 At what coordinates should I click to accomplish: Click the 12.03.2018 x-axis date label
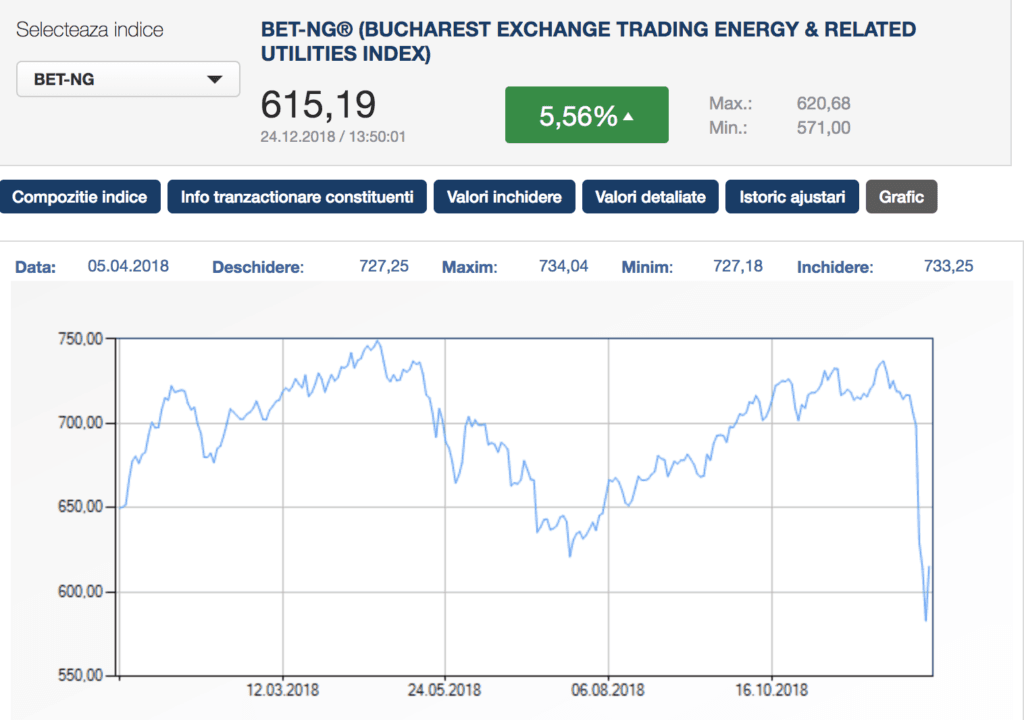pos(283,690)
